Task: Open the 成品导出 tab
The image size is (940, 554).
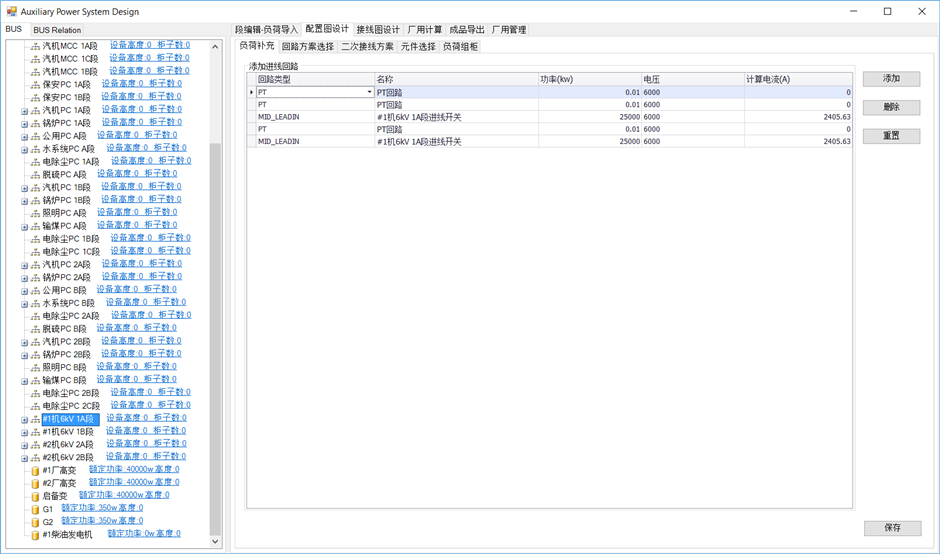Action: click(x=466, y=29)
